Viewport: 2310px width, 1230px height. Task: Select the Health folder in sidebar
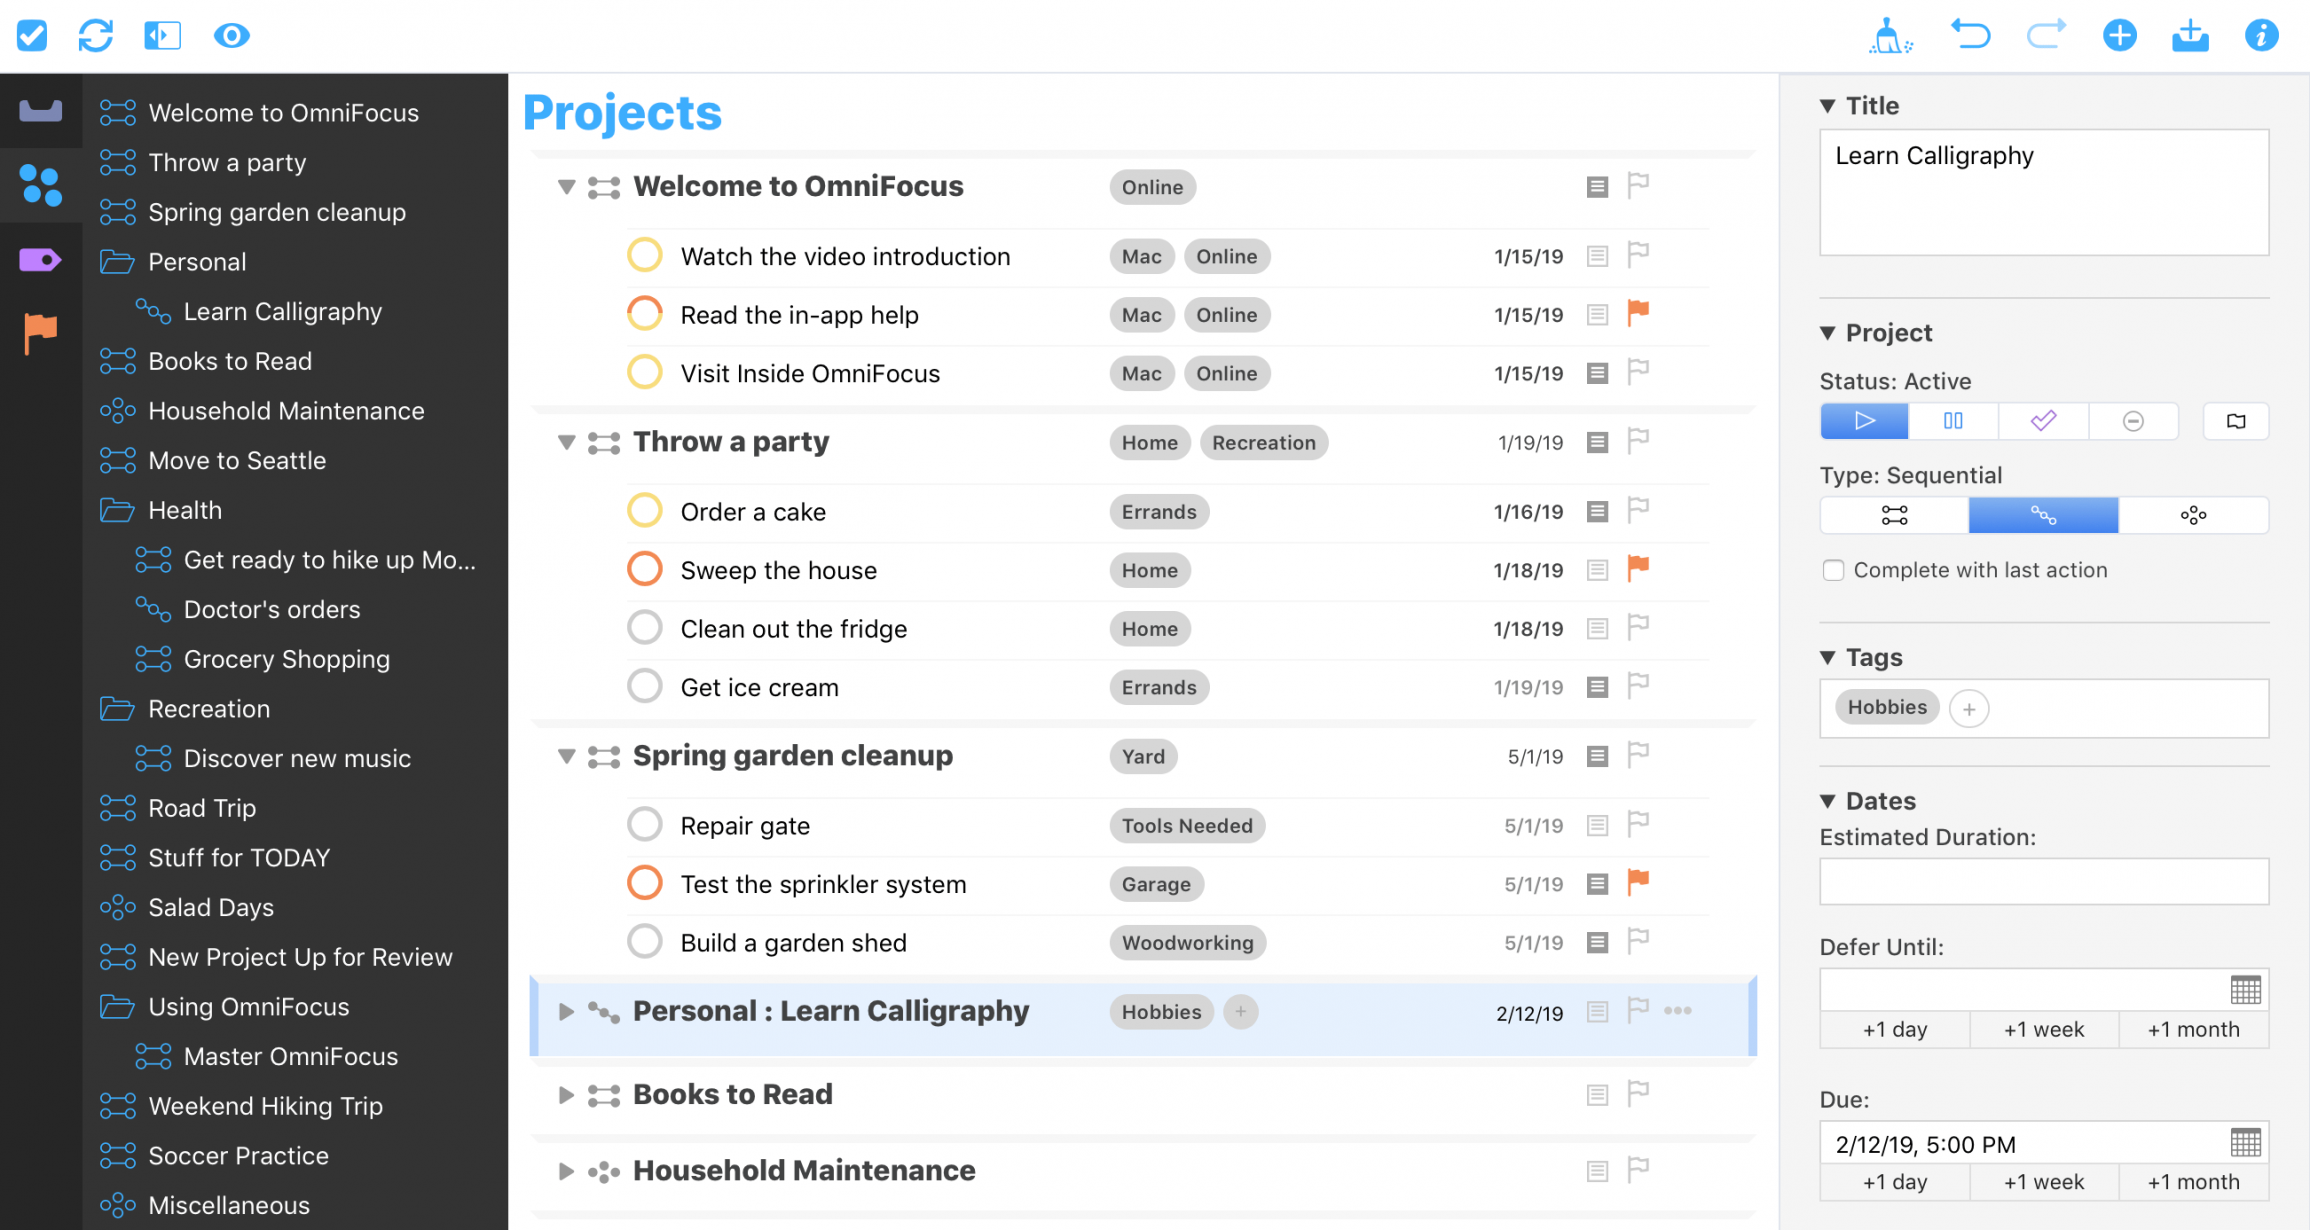[x=185, y=509]
